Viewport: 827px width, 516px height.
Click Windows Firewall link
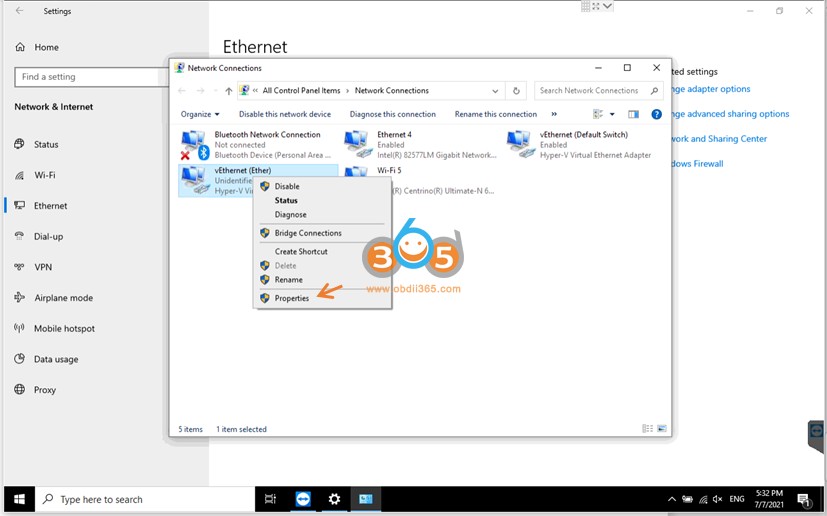pos(697,164)
